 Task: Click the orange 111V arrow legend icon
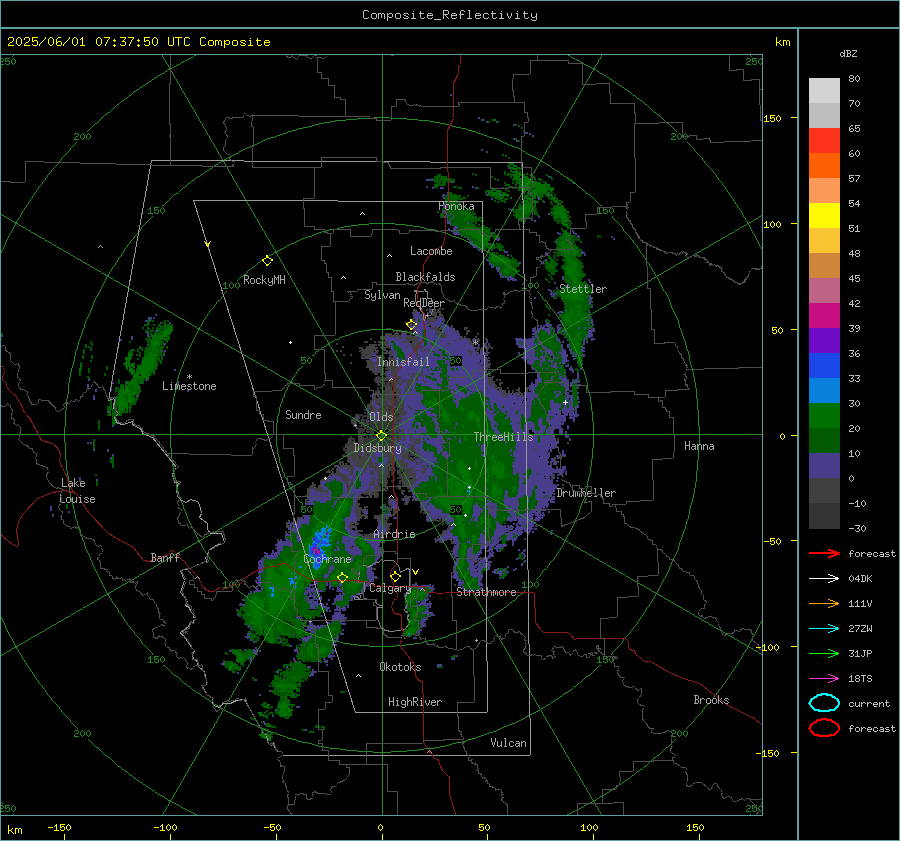824,603
